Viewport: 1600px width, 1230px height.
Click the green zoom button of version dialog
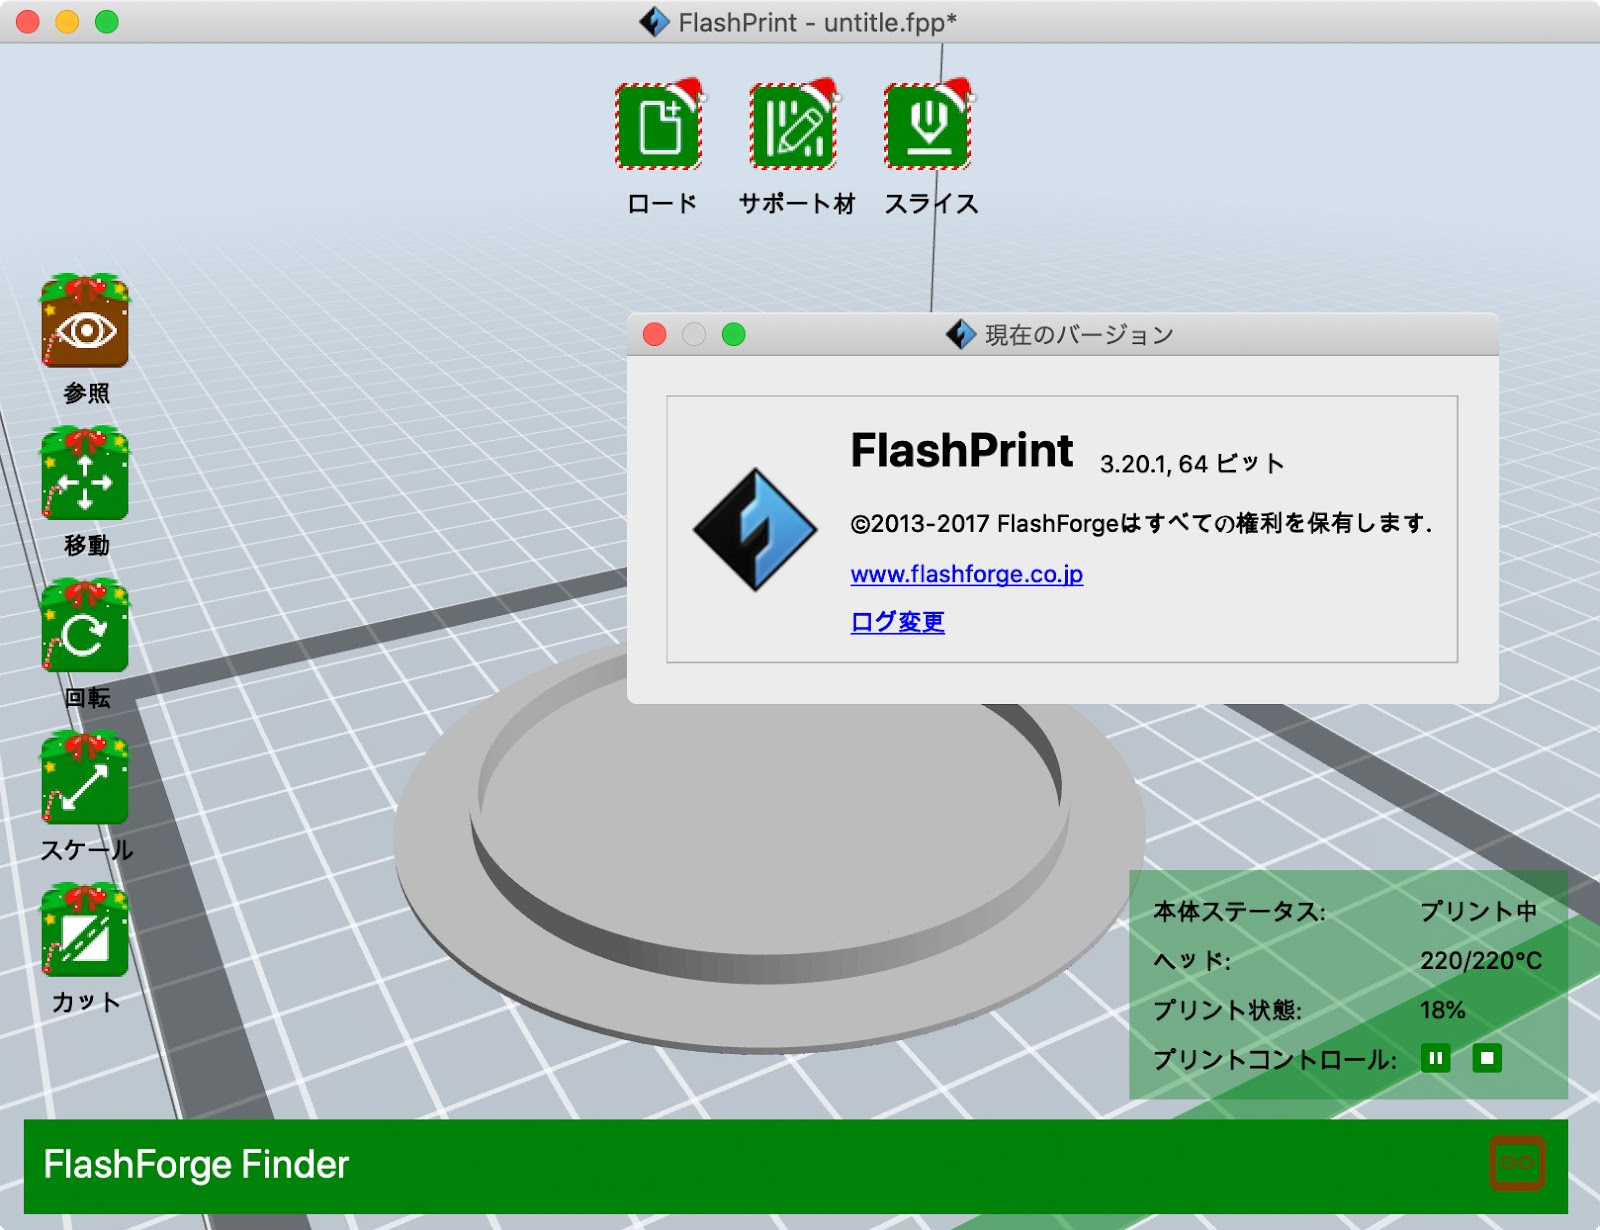click(x=734, y=334)
